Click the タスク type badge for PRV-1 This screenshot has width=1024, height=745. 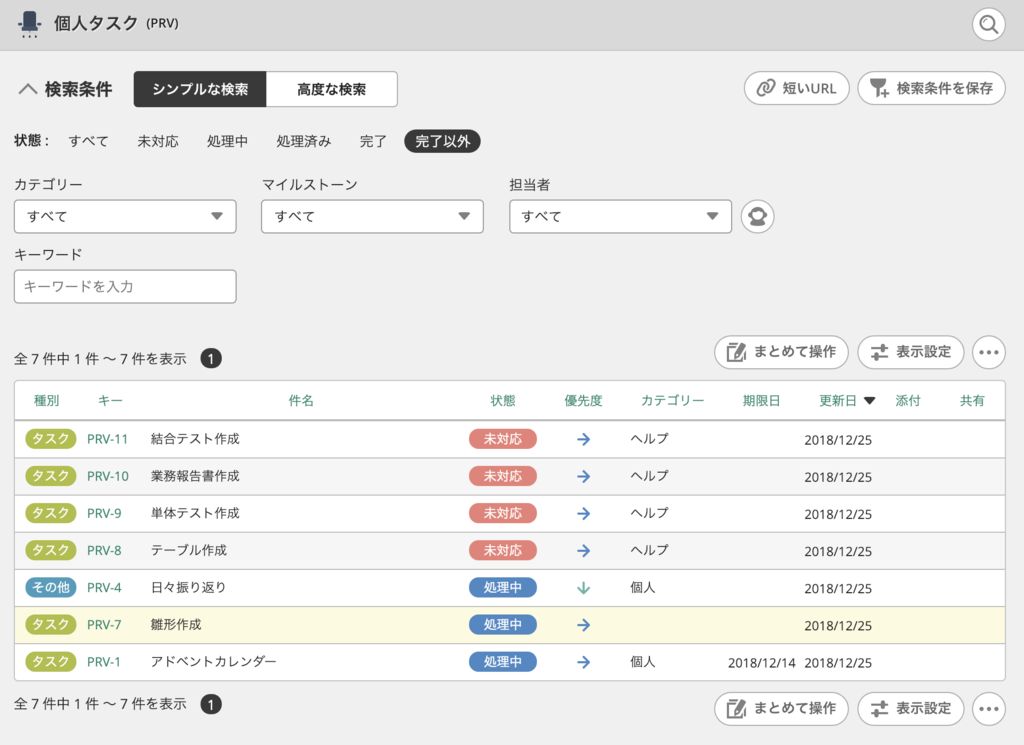pyautogui.click(x=51, y=662)
